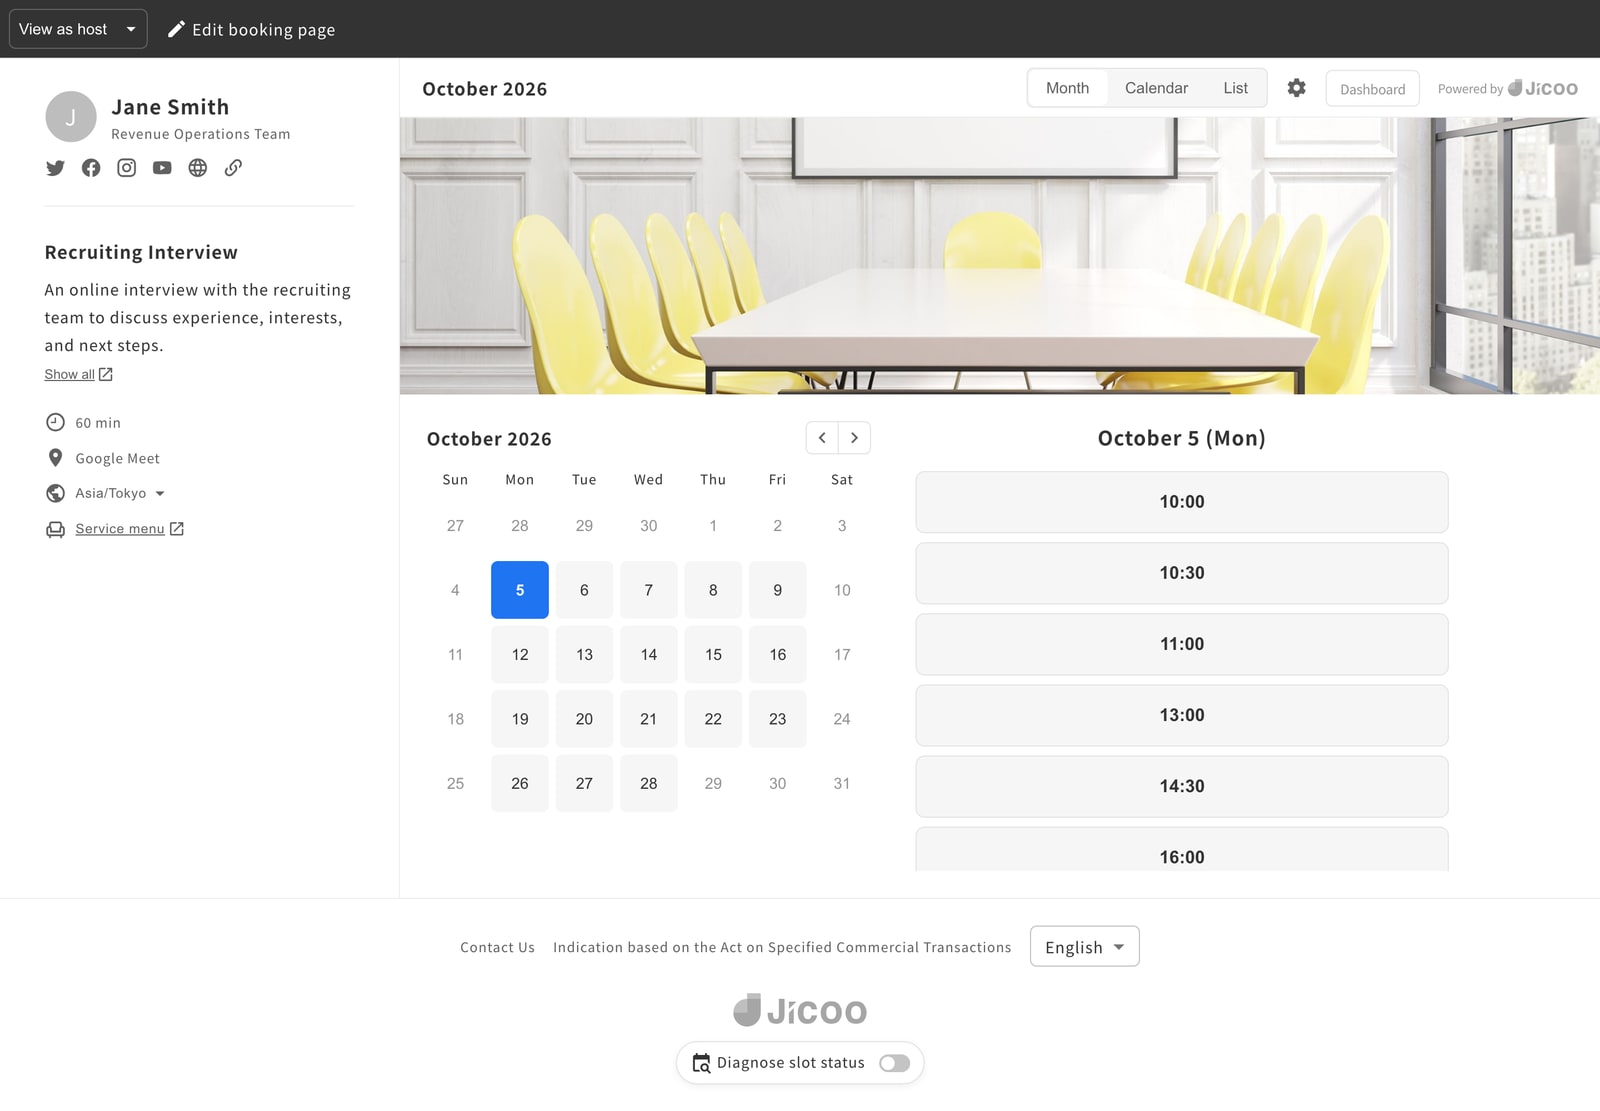
Task: Select the 16:00 time slot
Action: (1182, 850)
